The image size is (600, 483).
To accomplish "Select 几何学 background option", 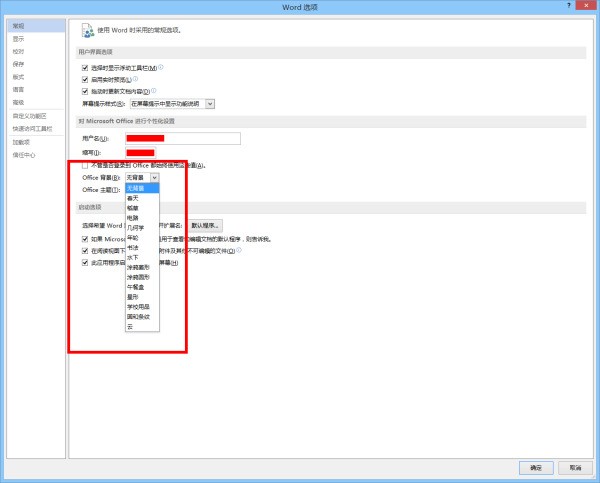I will 142,228.
